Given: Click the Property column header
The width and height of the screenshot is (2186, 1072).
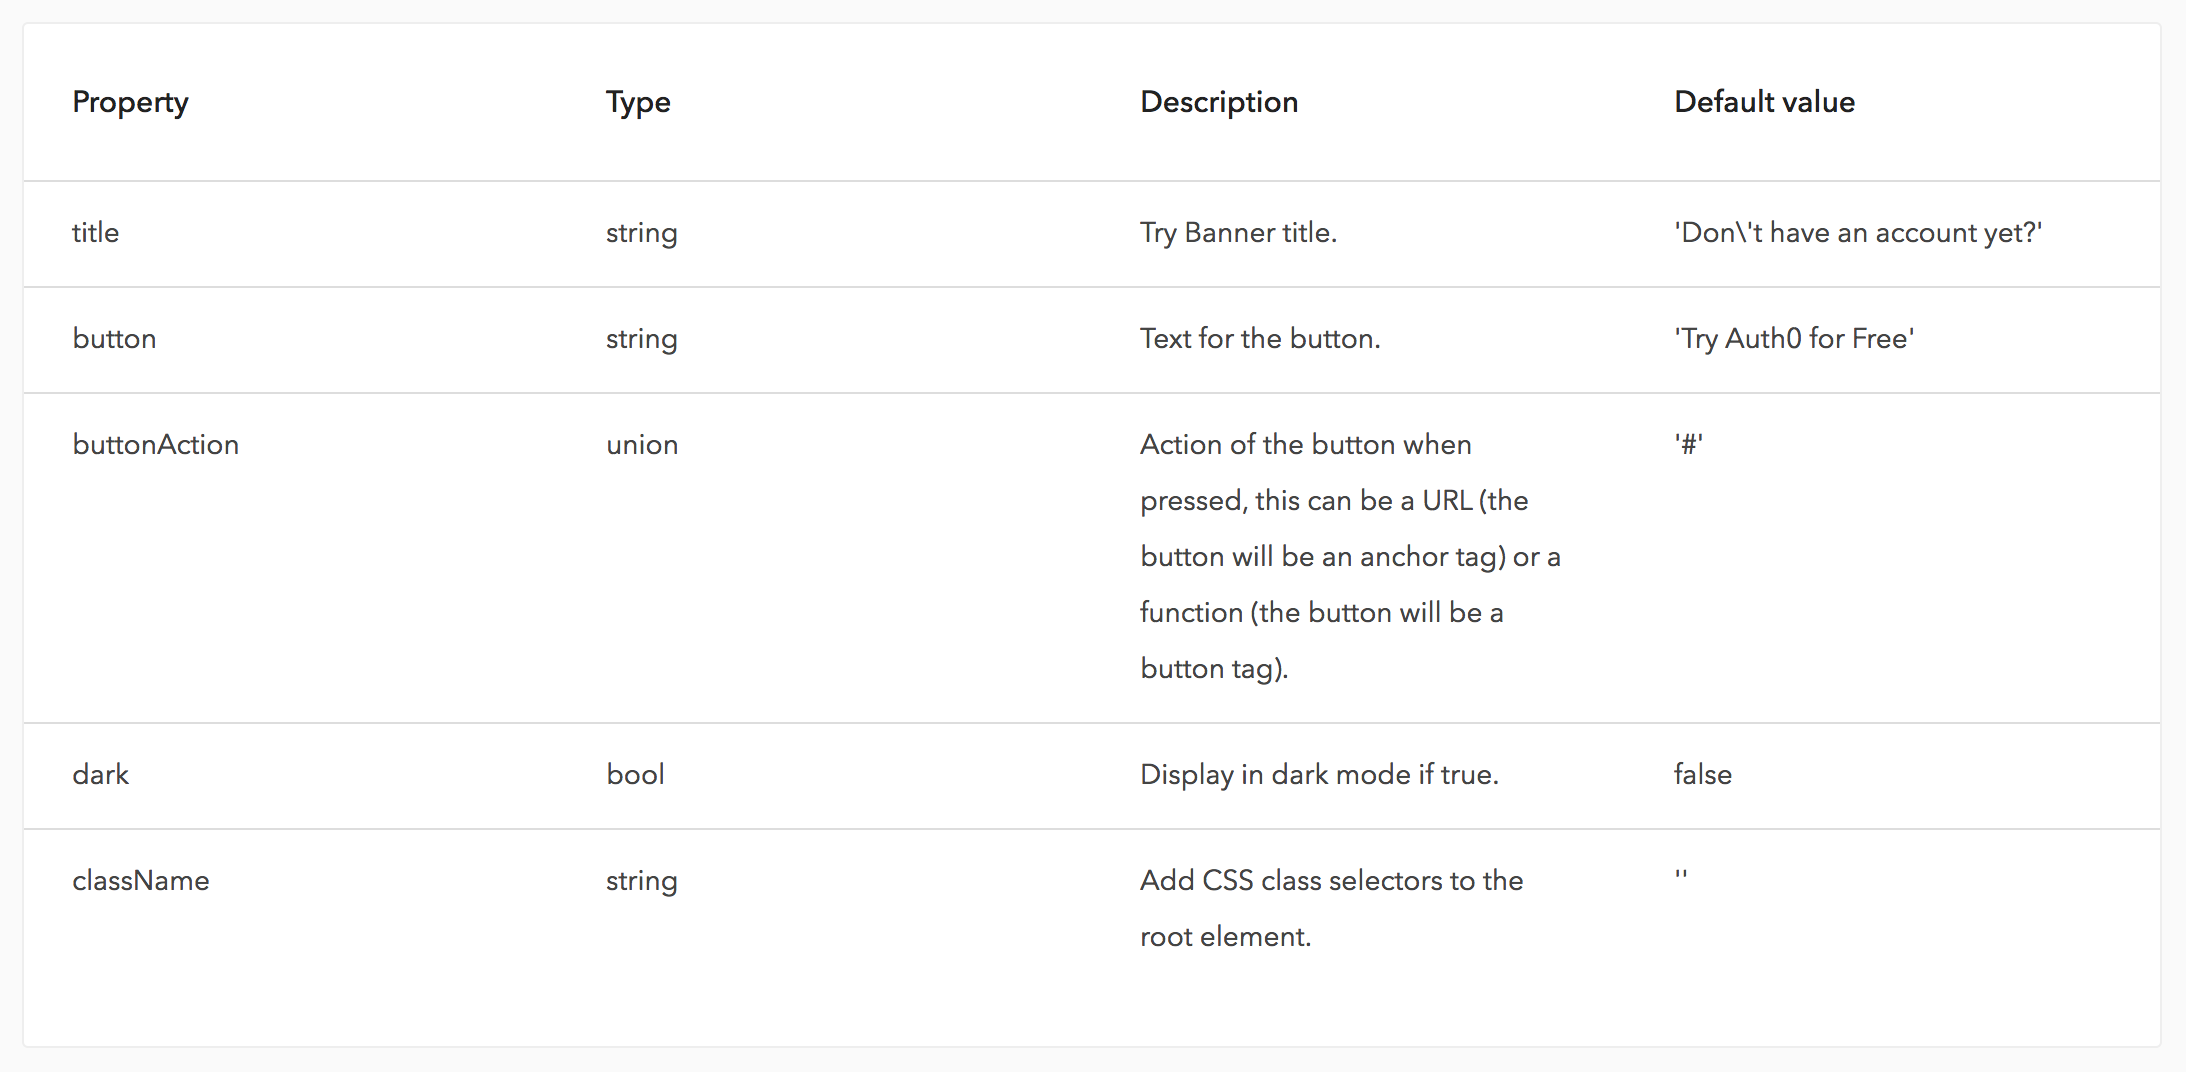Looking at the screenshot, I should (130, 102).
